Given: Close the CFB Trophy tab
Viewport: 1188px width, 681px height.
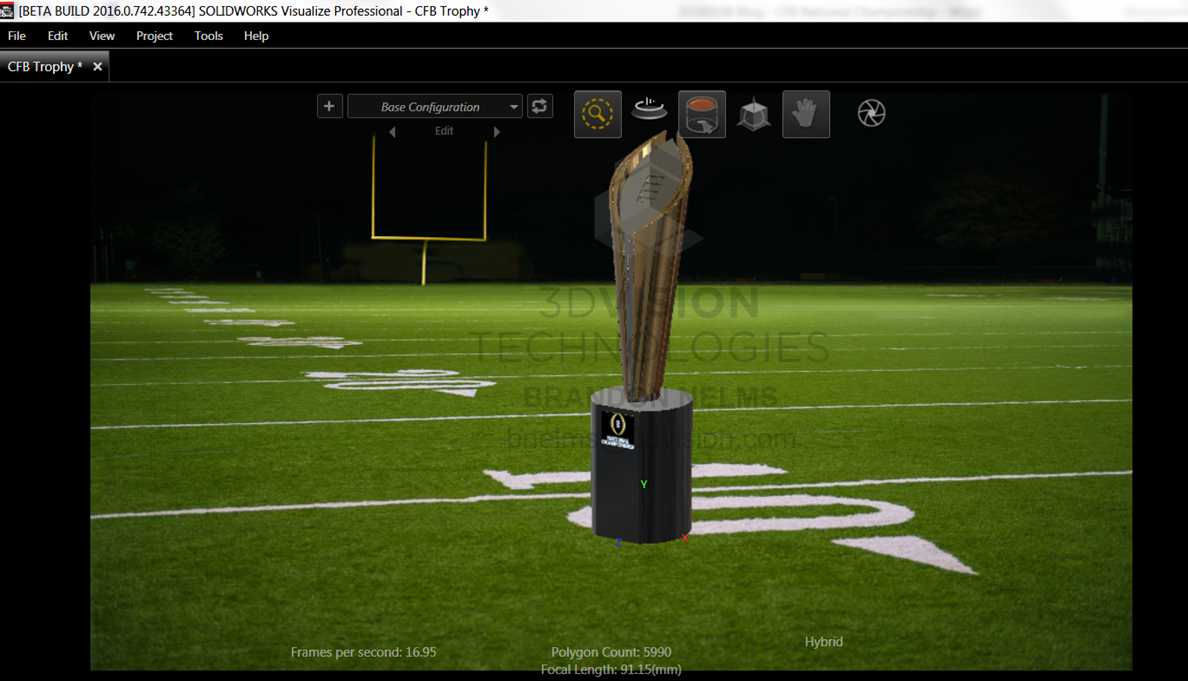Looking at the screenshot, I should pos(98,67).
